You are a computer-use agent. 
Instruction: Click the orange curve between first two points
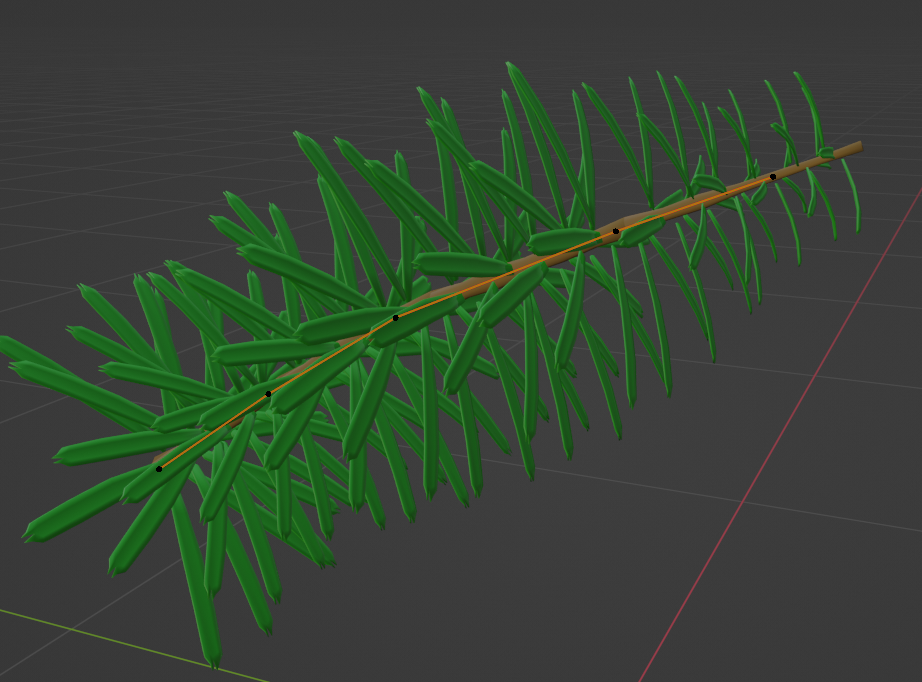tap(212, 432)
